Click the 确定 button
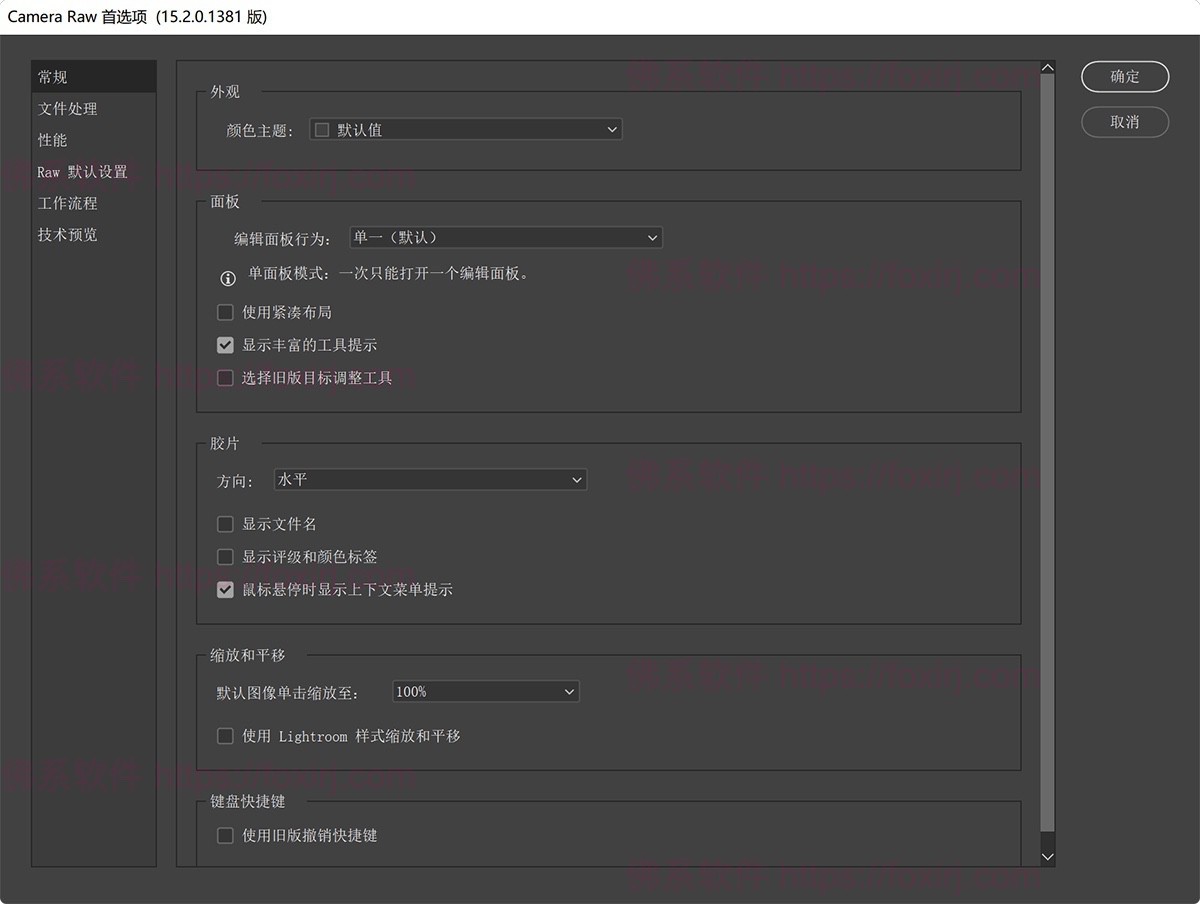Screen dimensions: 1200x904 (1125, 76)
